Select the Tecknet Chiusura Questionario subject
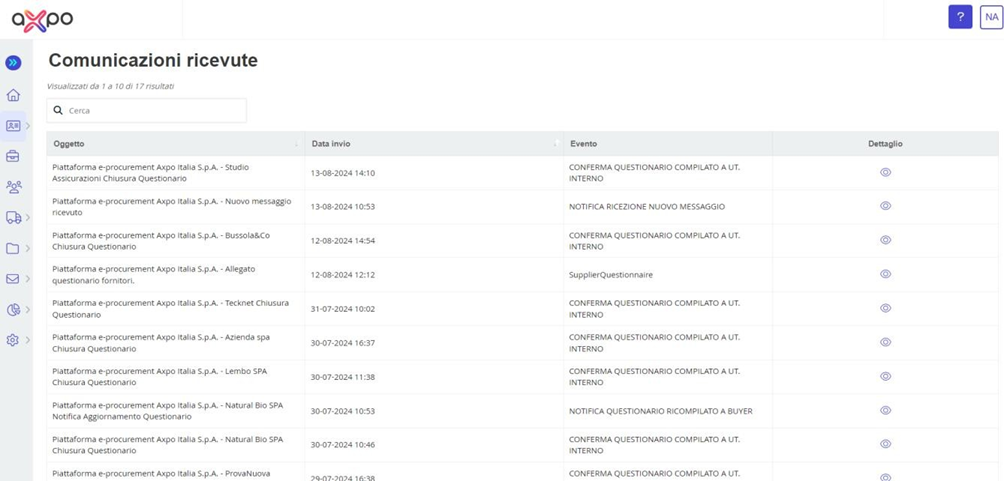This screenshot has width=1004, height=481. point(170,309)
